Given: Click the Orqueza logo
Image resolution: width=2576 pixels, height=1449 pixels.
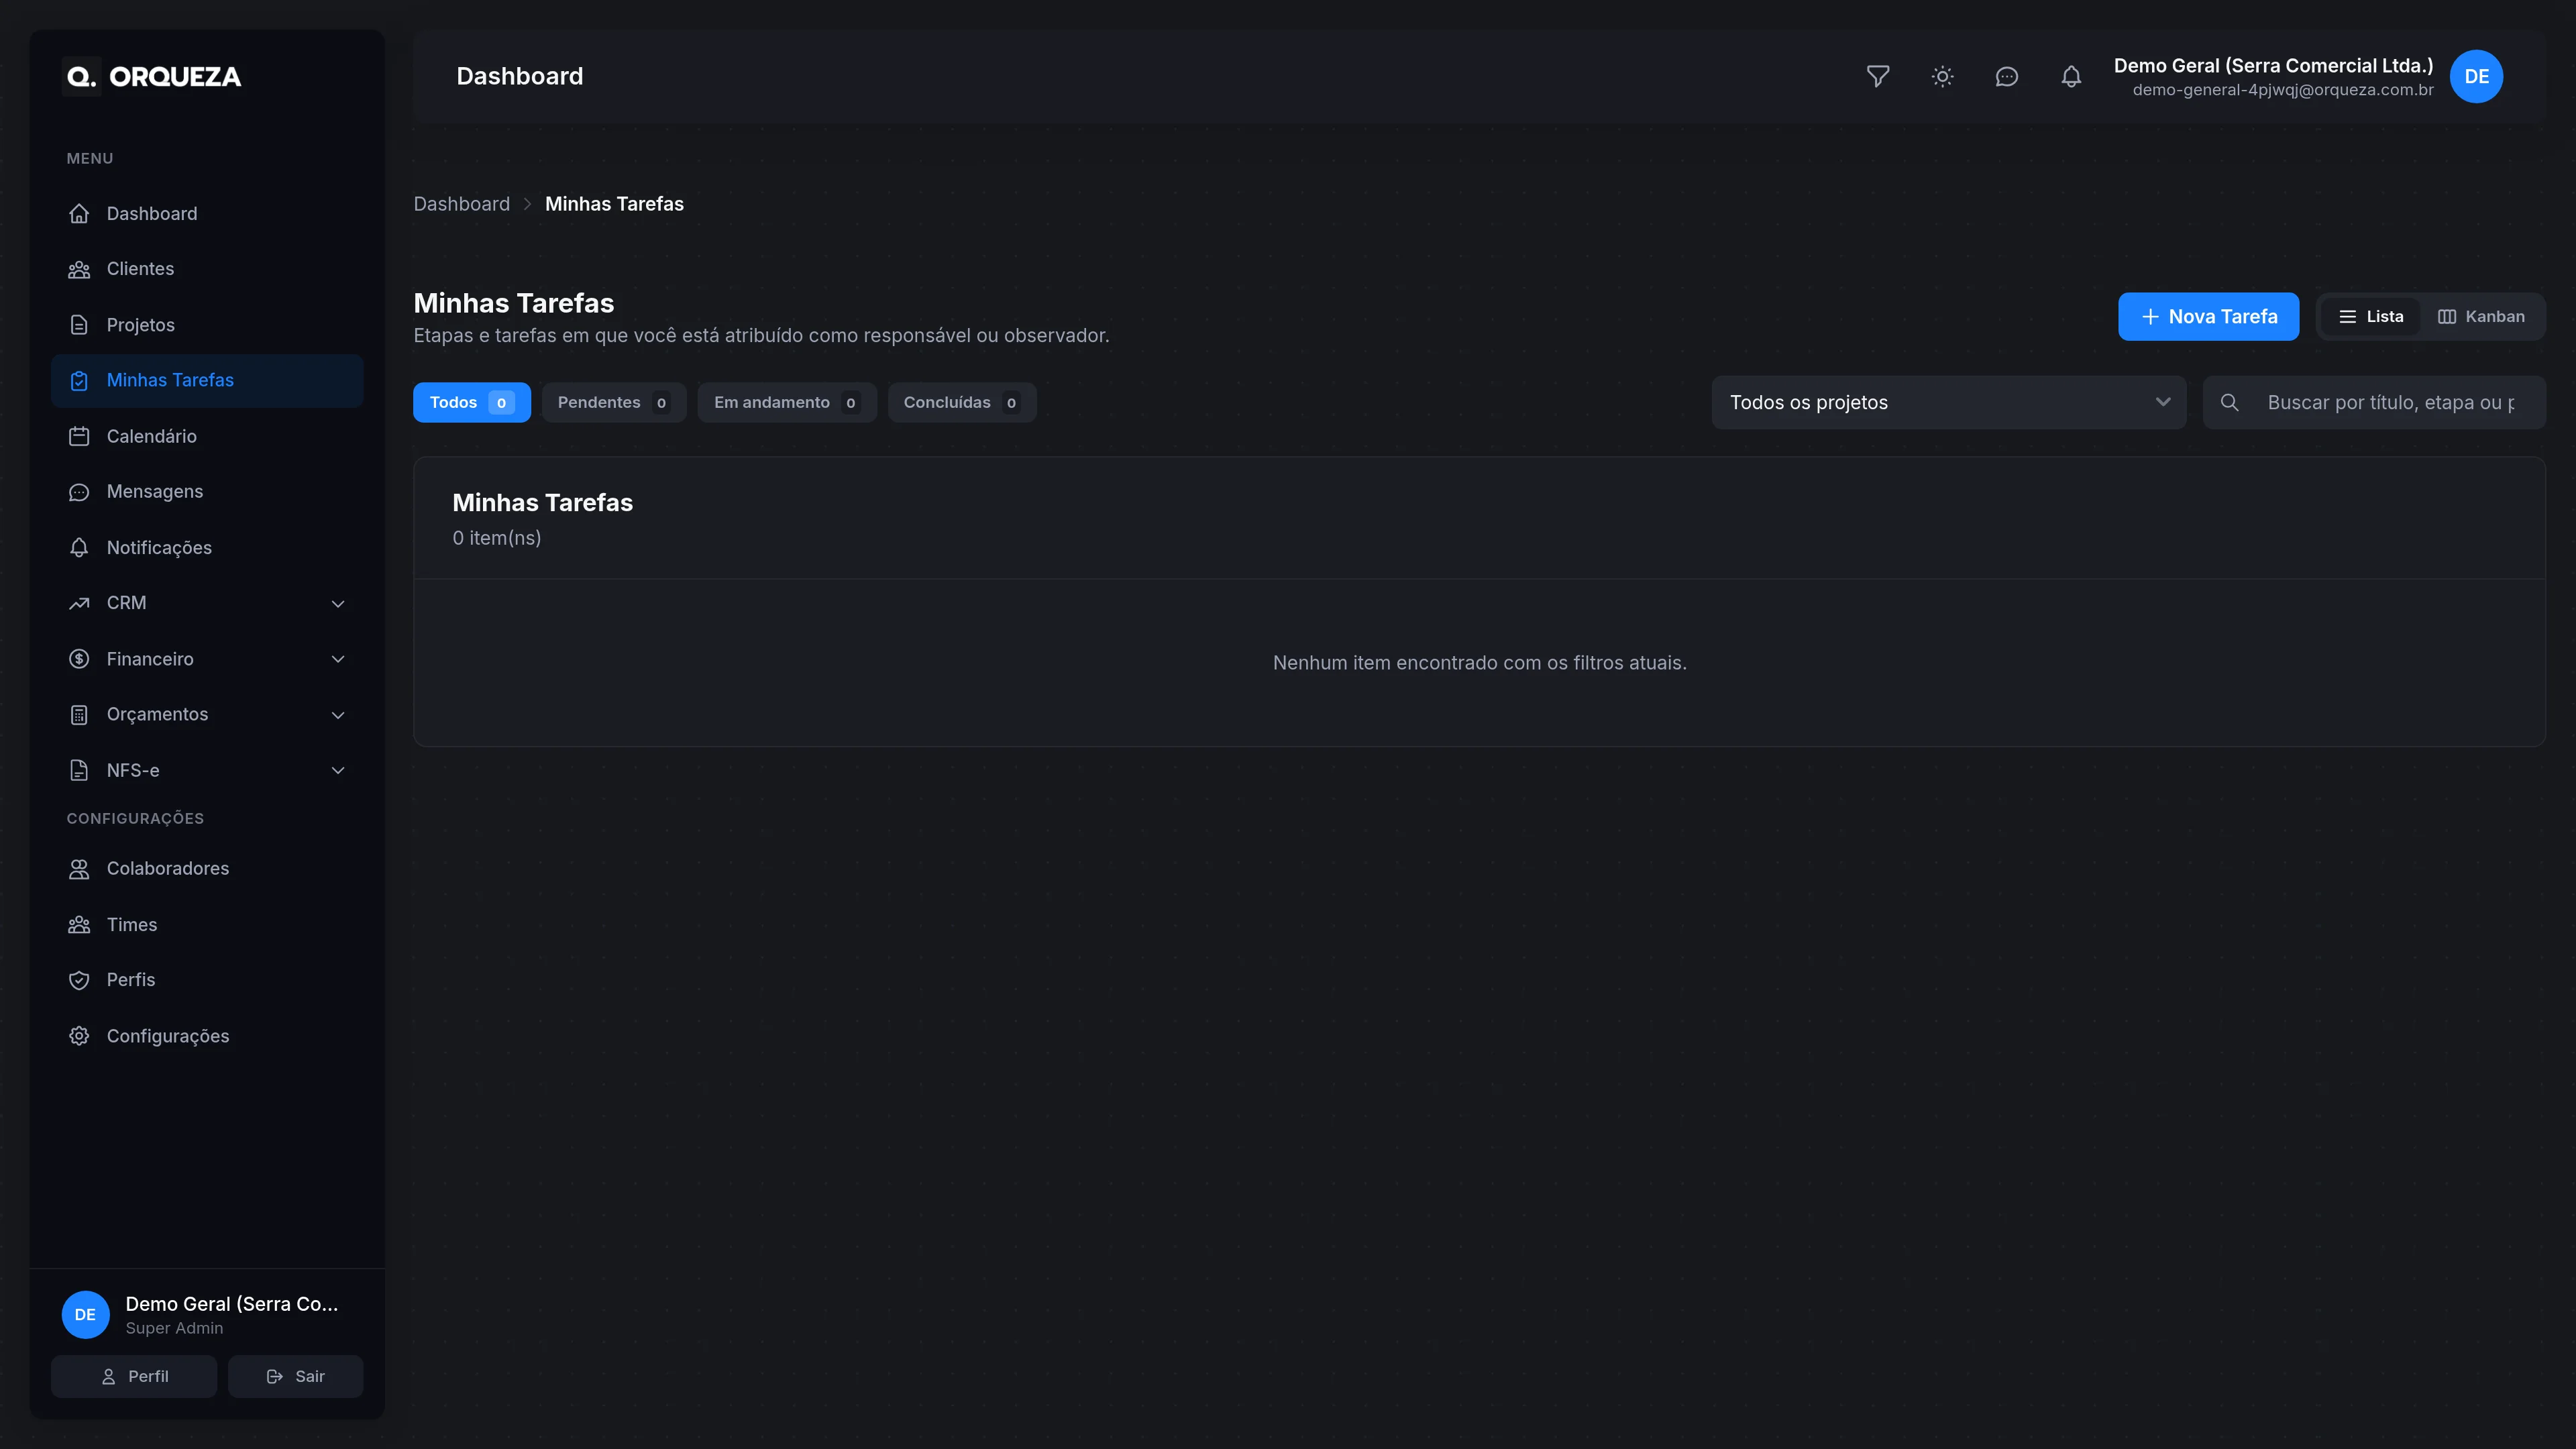Looking at the screenshot, I should (x=152, y=76).
